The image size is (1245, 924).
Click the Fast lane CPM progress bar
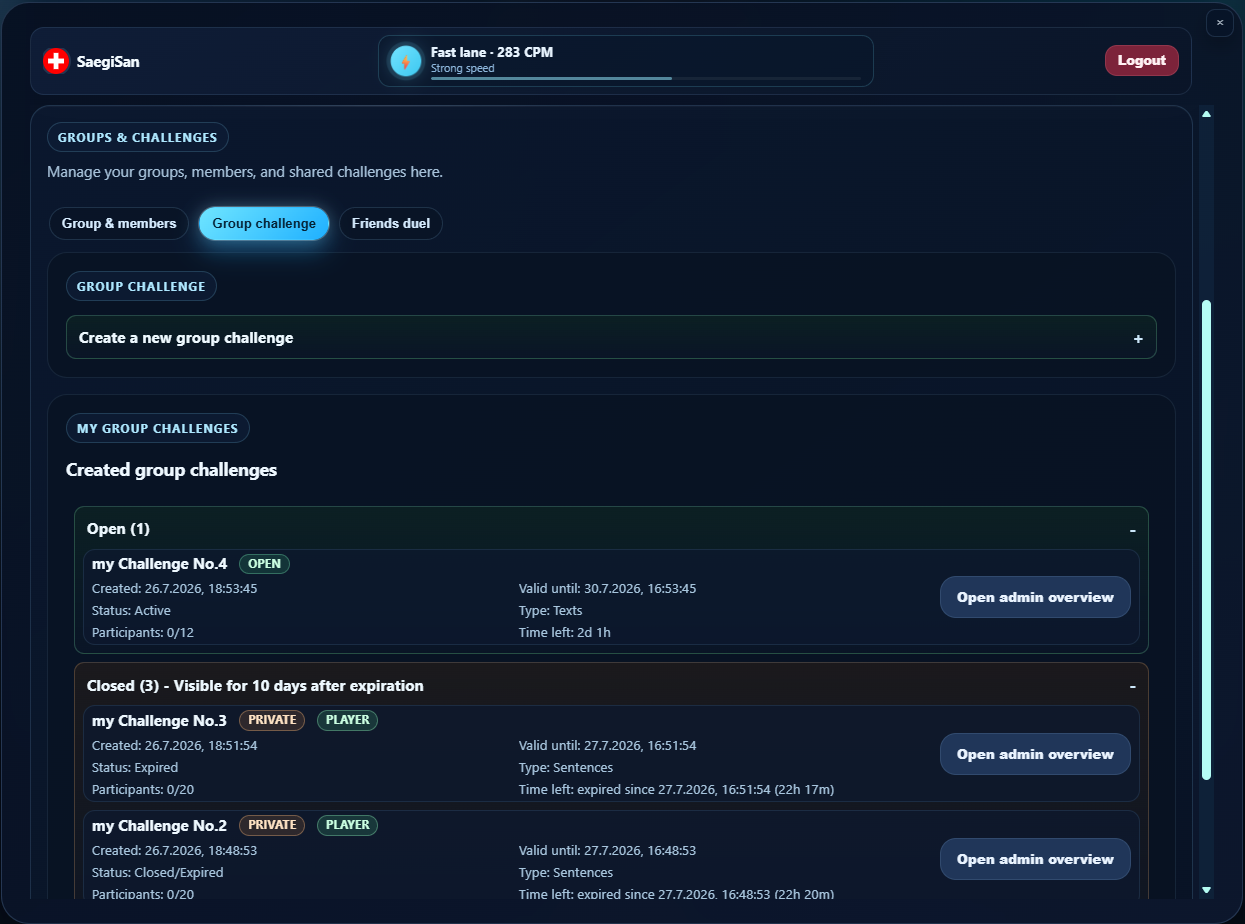coord(646,78)
